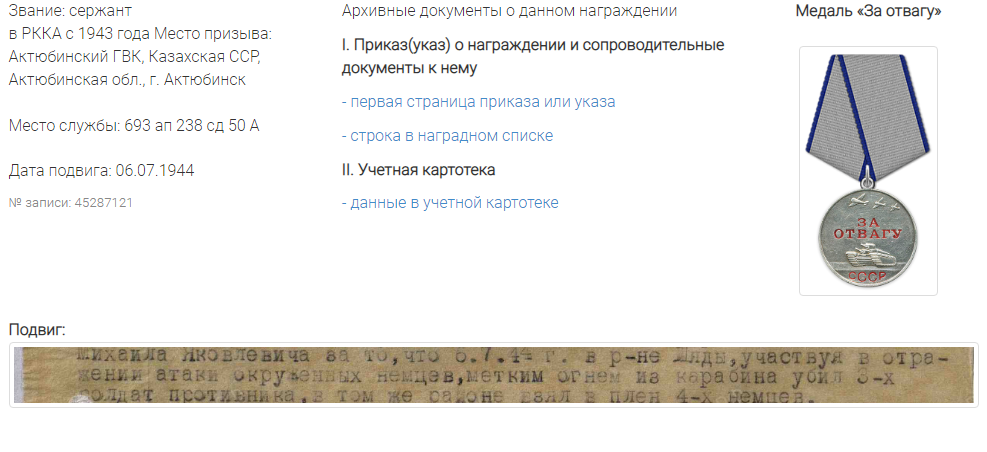Screen dimensions: 987x452
Task: Open the первая страница приказа или указа link
Action: 478,102
